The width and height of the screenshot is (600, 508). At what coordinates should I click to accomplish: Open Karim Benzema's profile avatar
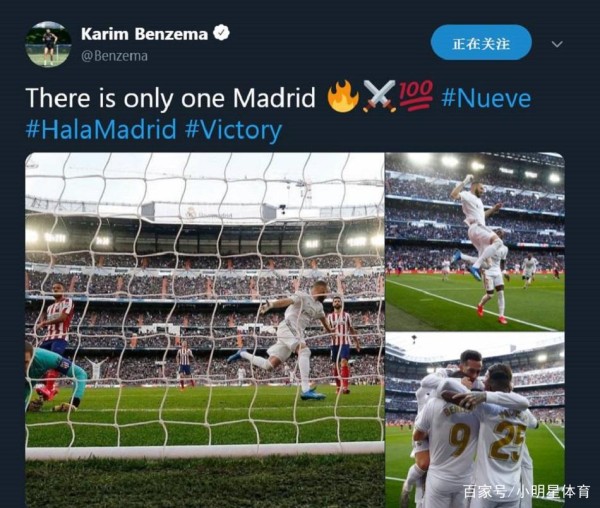(48, 44)
